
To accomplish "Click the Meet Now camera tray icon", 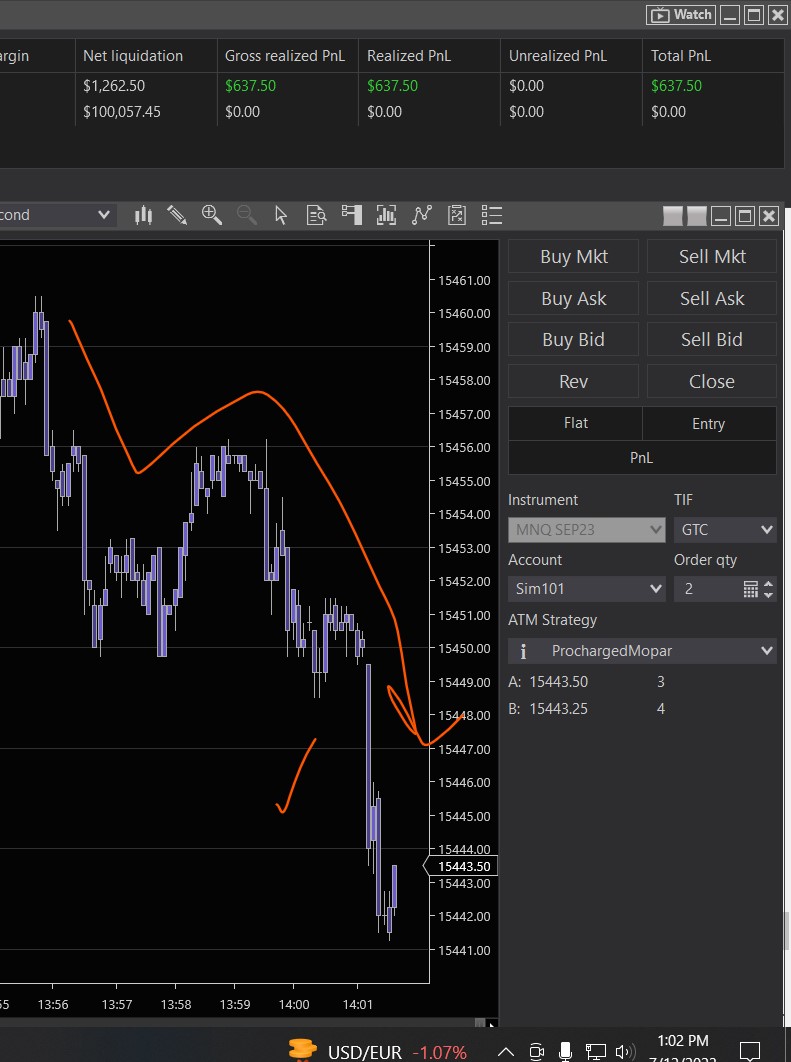I will coord(536,1052).
